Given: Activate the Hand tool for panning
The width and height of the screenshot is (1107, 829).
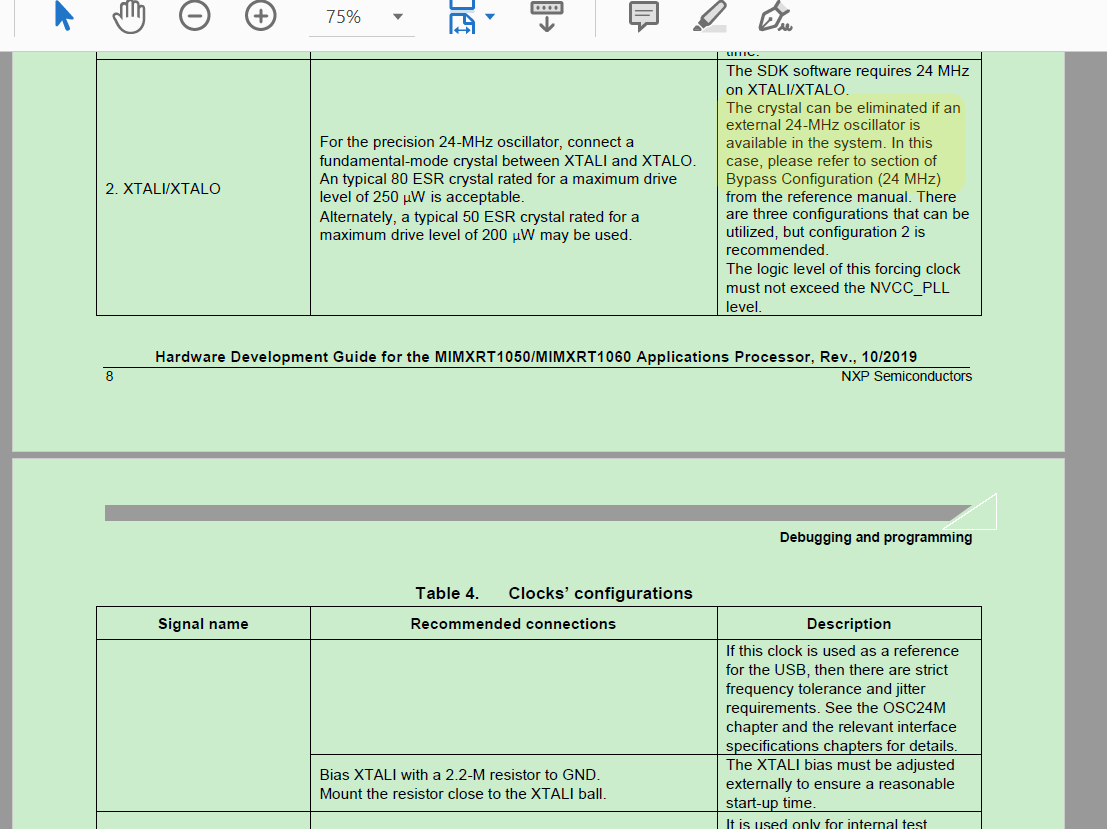Looking at the screenshot, I should (x=129, y=17).
